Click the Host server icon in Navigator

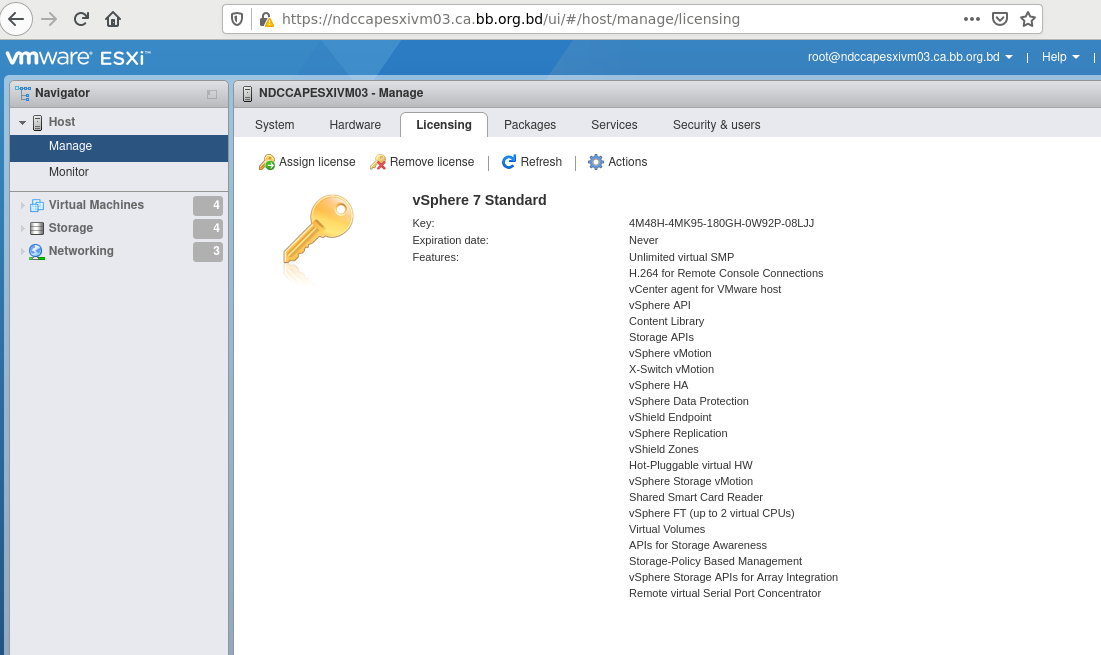[38, 122]
